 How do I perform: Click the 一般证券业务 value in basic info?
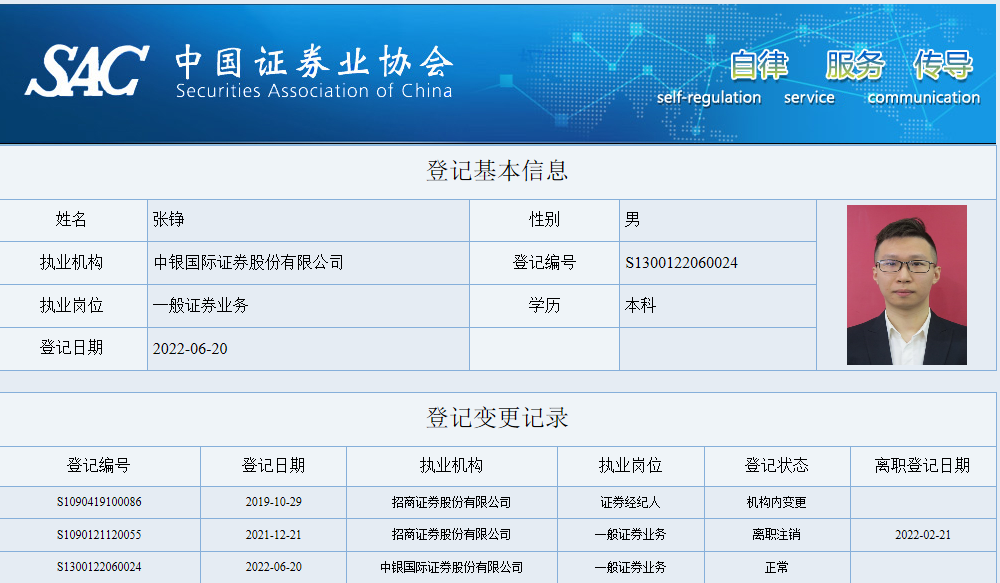200,306
